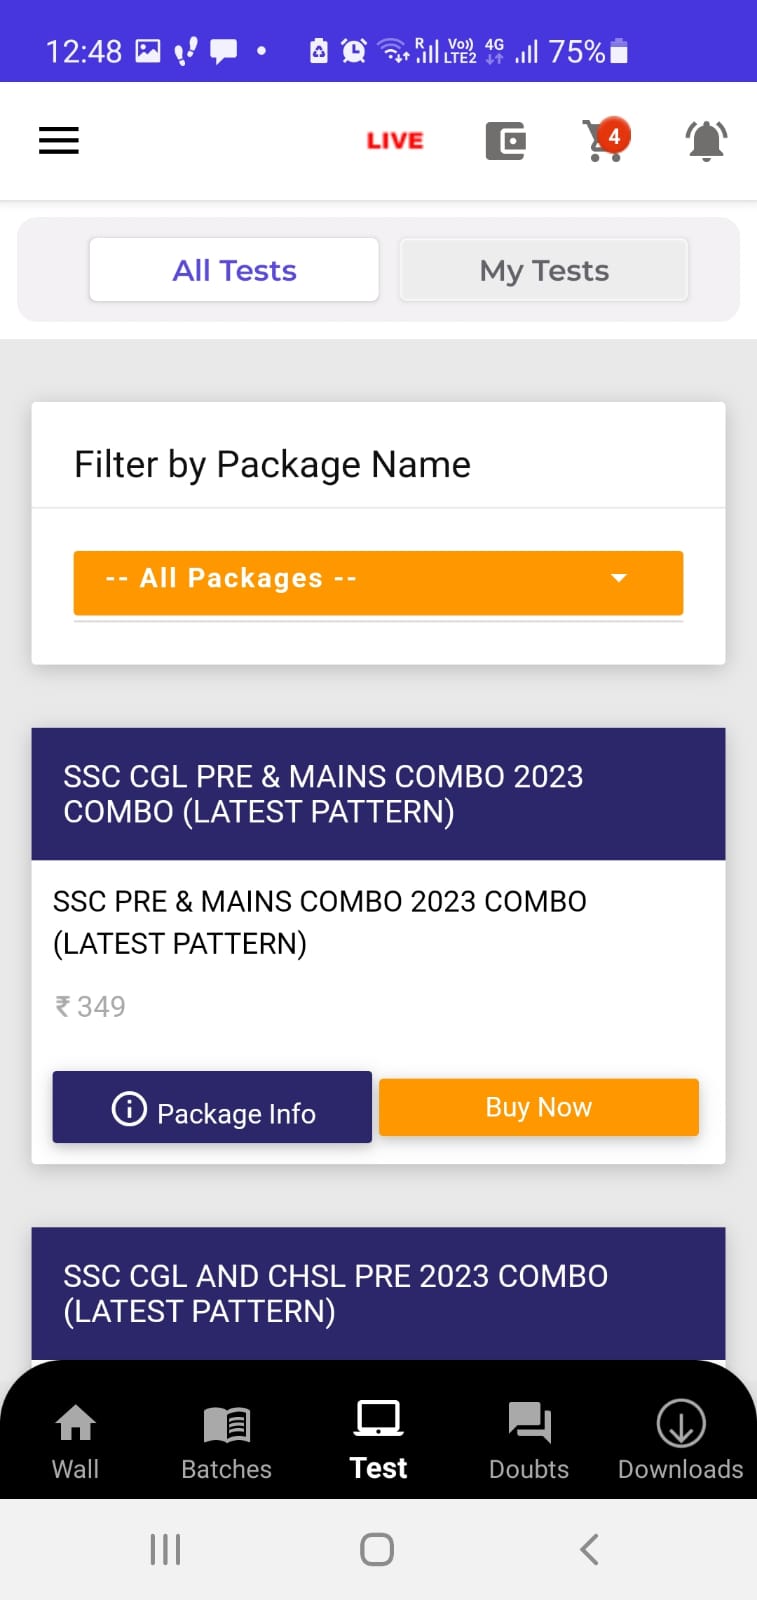Select the Test tab in bottom bar
This screenshot has height=1600, width=757.
[x=379, y=1442]
